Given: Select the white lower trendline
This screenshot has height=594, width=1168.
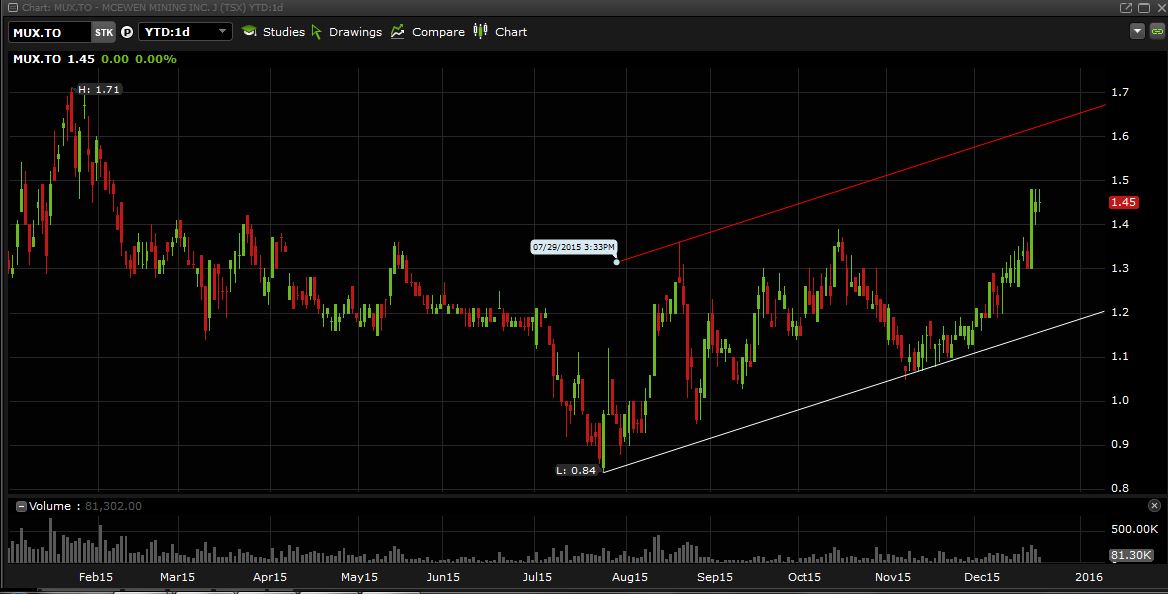Looking at the screenshot, I should [853, 391].
